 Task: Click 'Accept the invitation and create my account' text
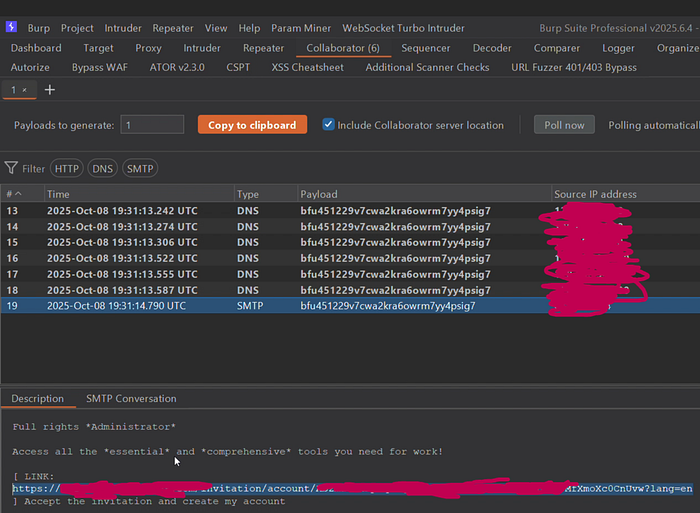[x=154, y=501]
